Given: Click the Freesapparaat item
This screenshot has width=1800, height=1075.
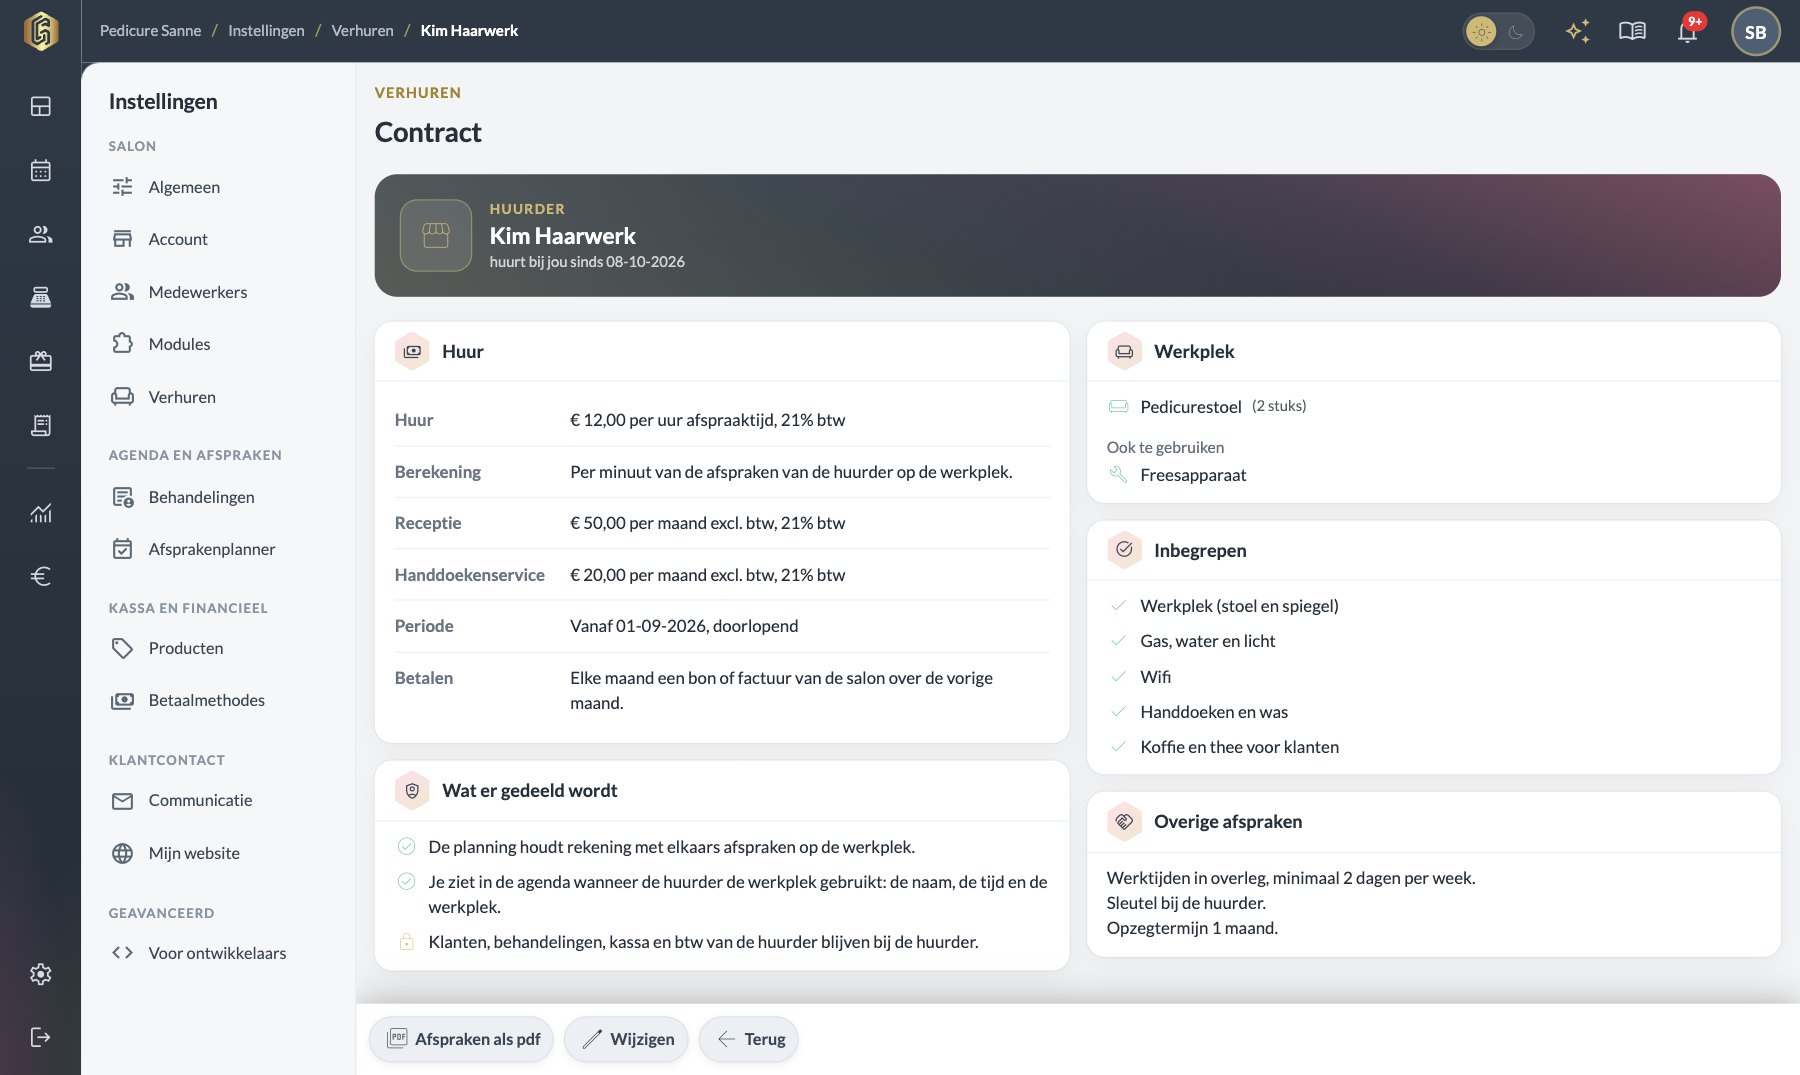Looking at the screenshot, I should click(1193, 475).
